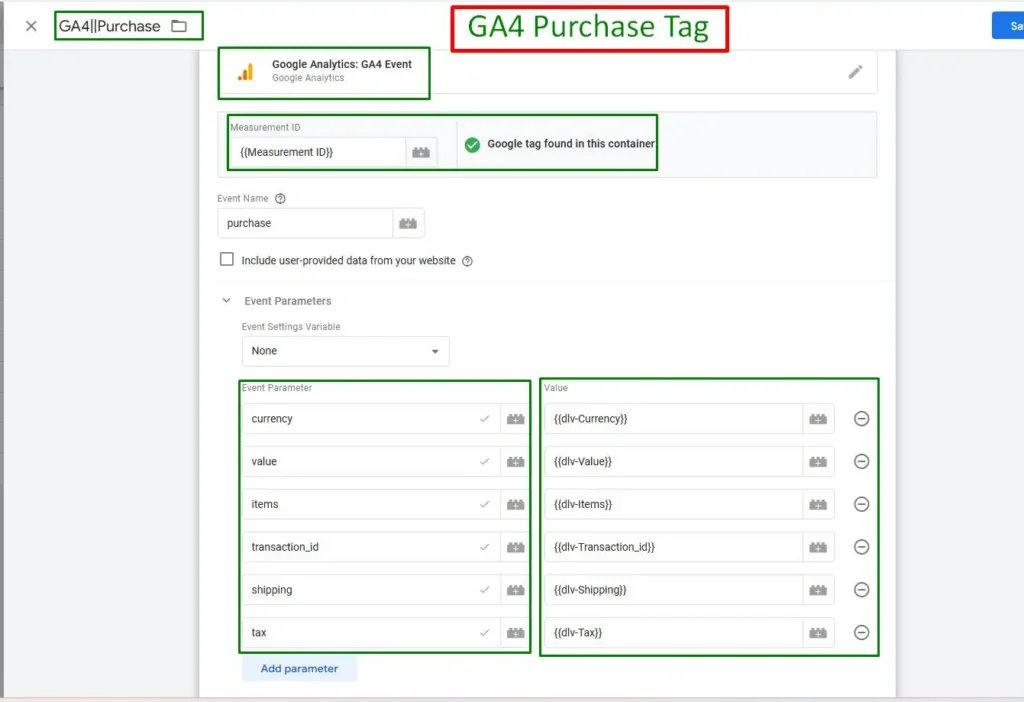Click the {{dlv-Value}} value field
Image resolution: width=1024 pixels, height=702 pixels.
tap(674, 462)
